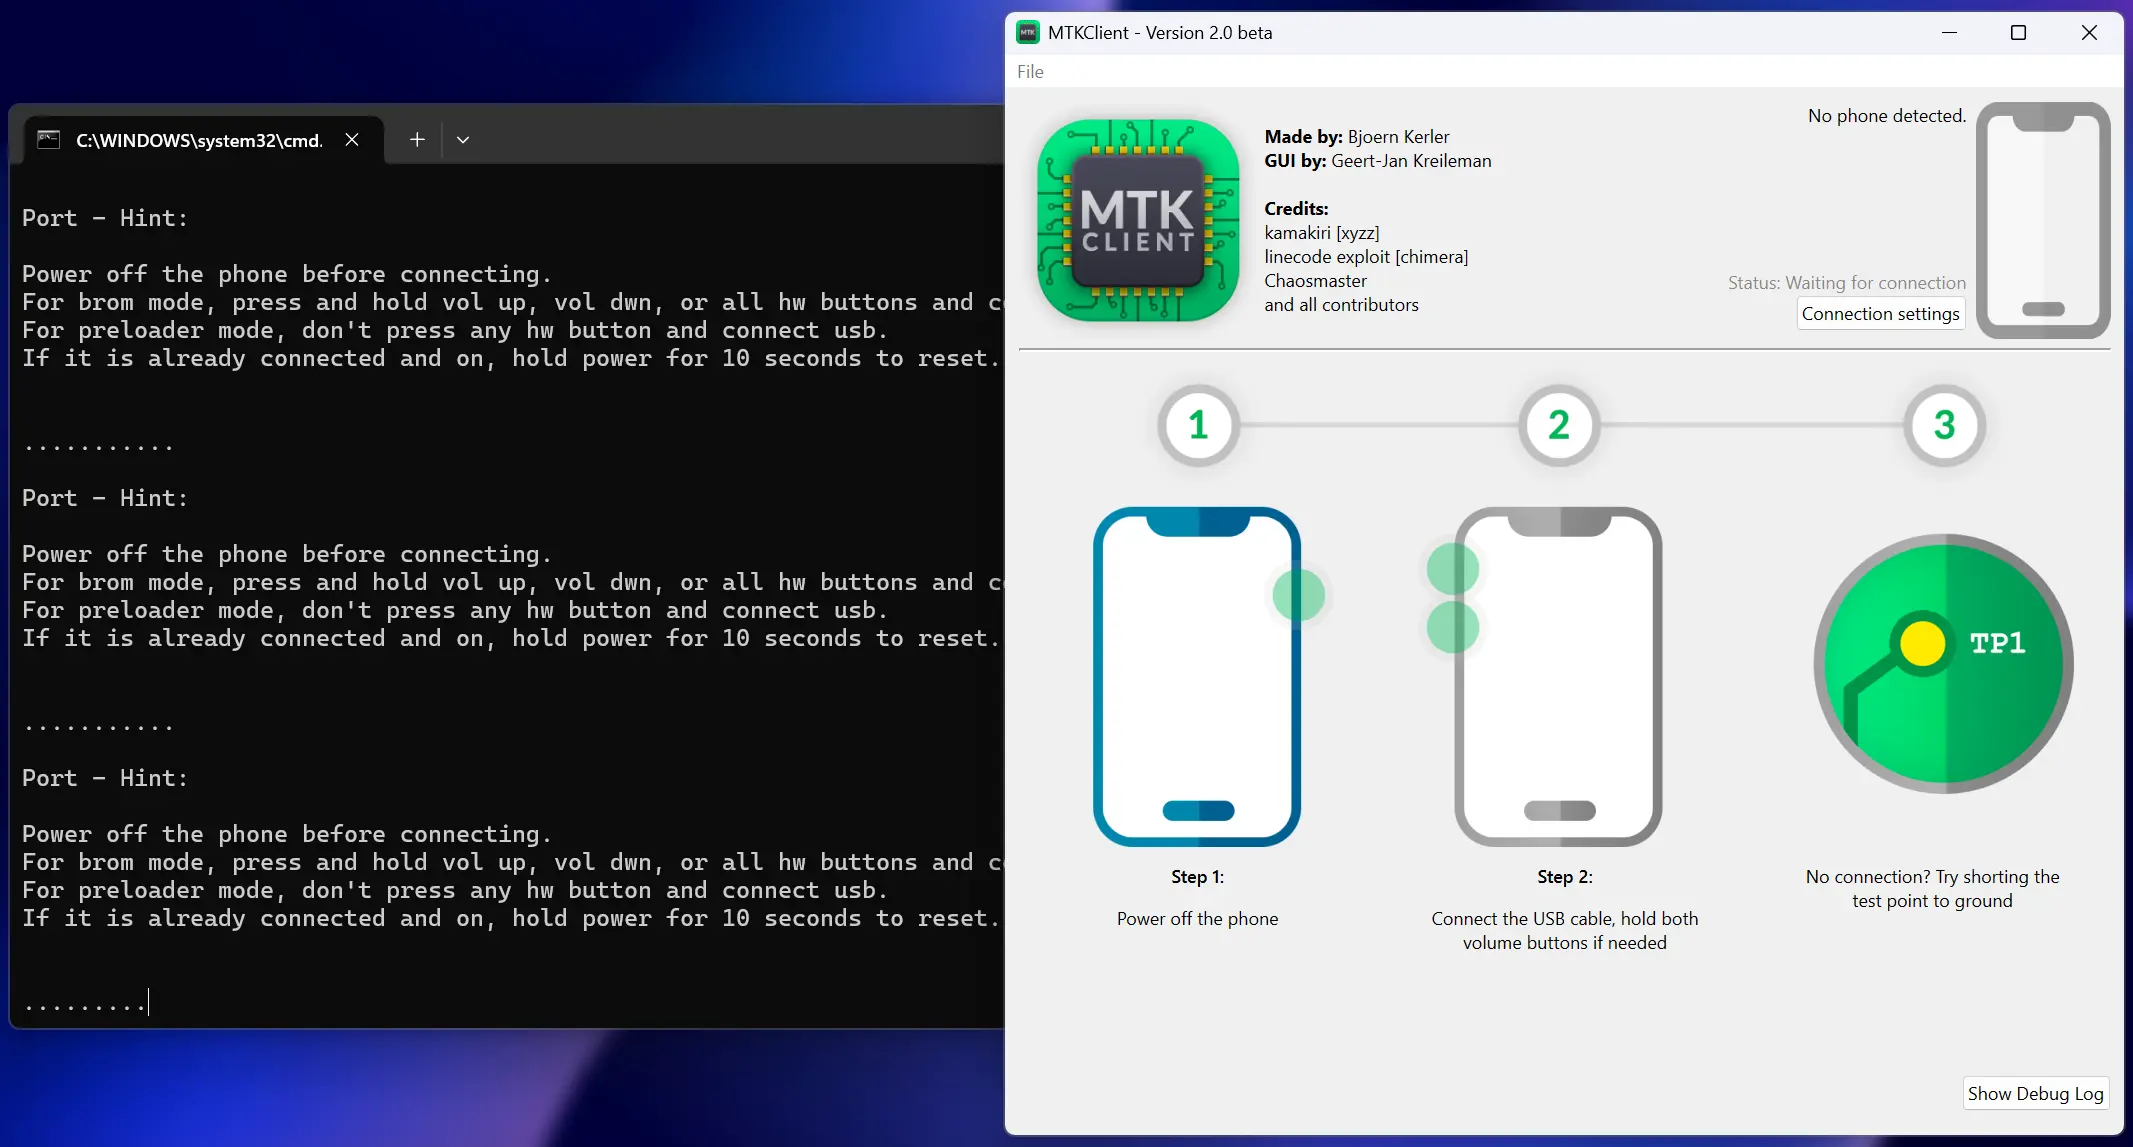The width and height of the screenshot is (2133, 1147).
Task: Click the step 2 number circle
Action: 1559,426
